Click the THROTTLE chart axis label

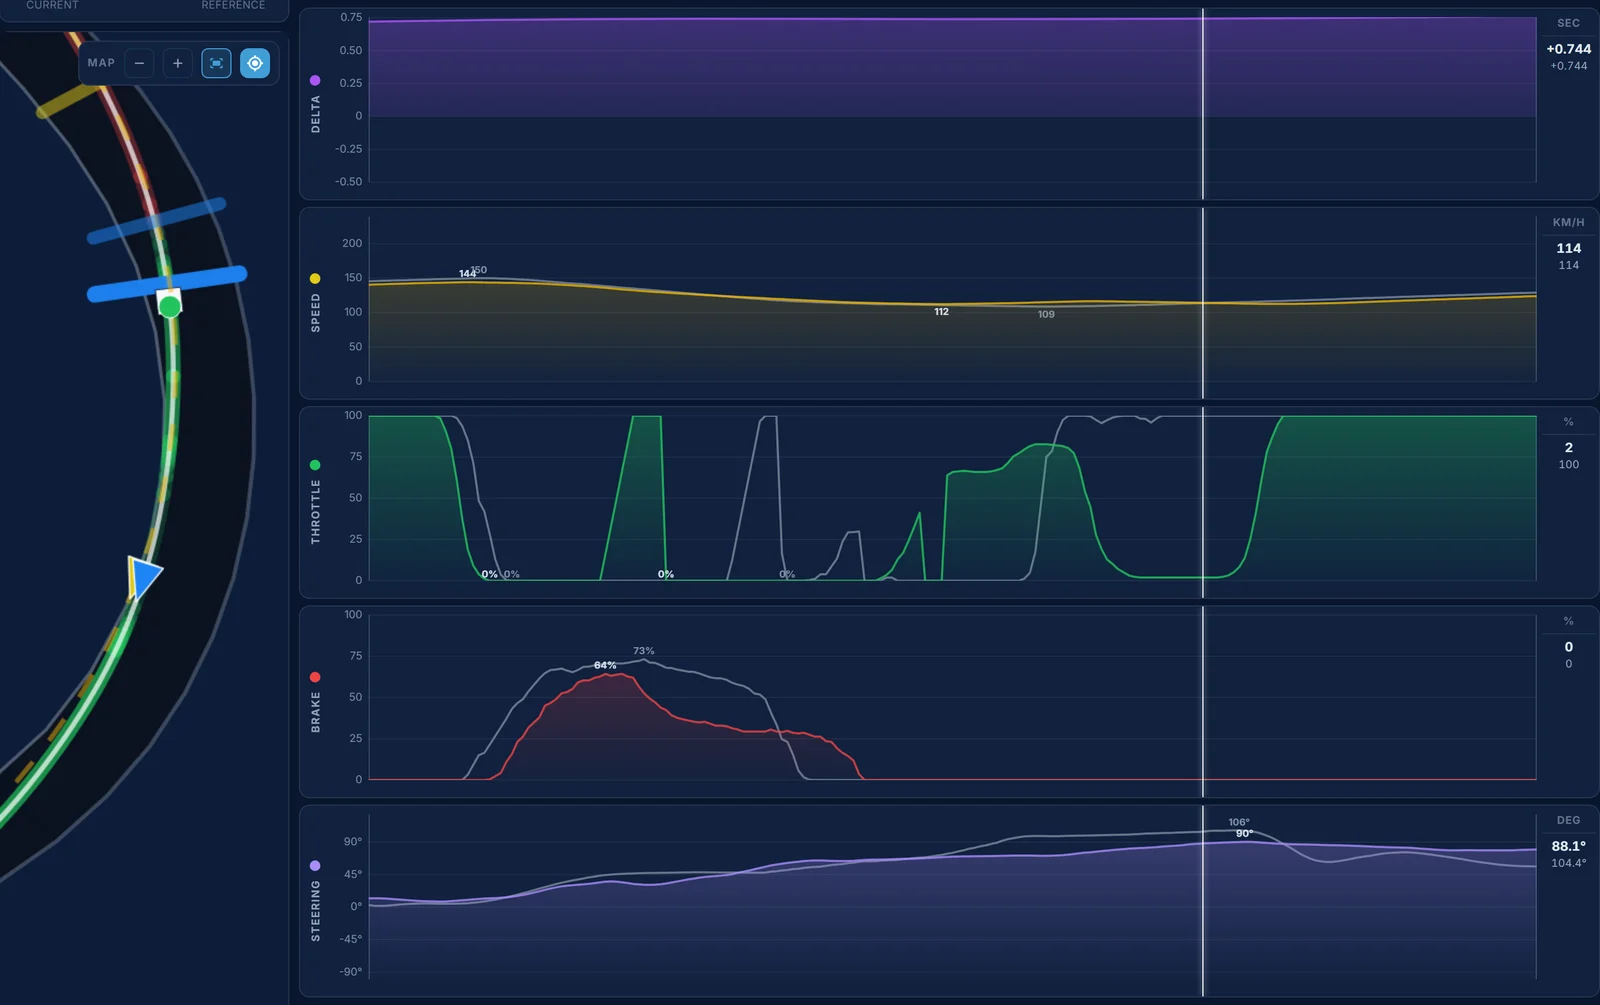(x=316, y=512)
